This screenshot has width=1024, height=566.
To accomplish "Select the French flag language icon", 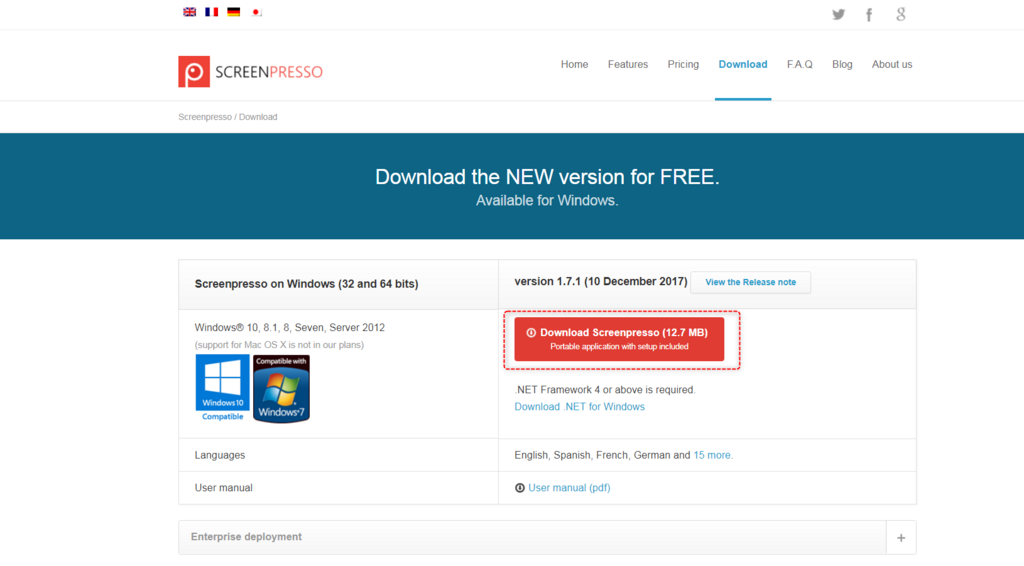I will [x=212, y=12].
